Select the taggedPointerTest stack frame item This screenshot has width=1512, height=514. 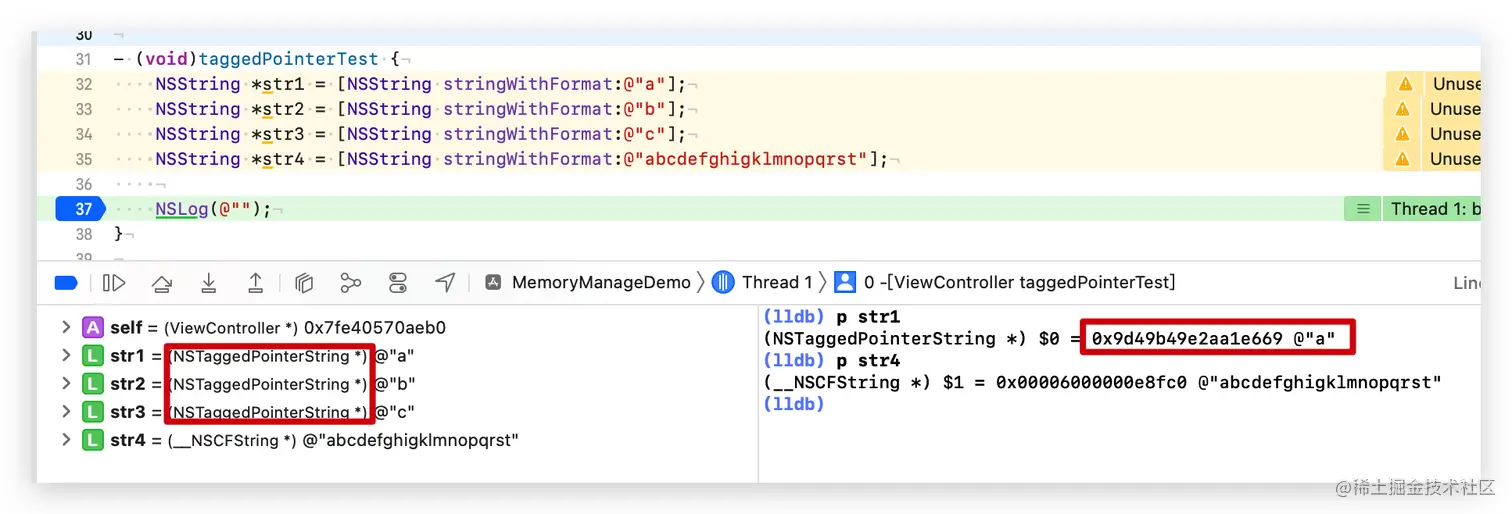point(1019,283)
